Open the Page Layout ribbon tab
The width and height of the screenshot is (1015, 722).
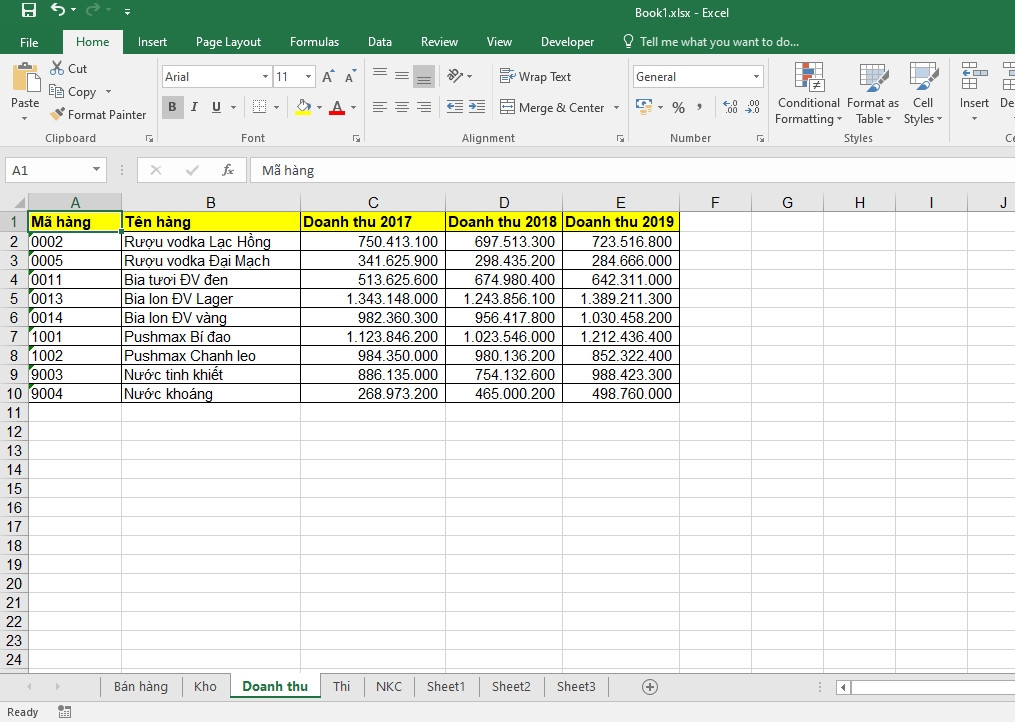[228, 42]
